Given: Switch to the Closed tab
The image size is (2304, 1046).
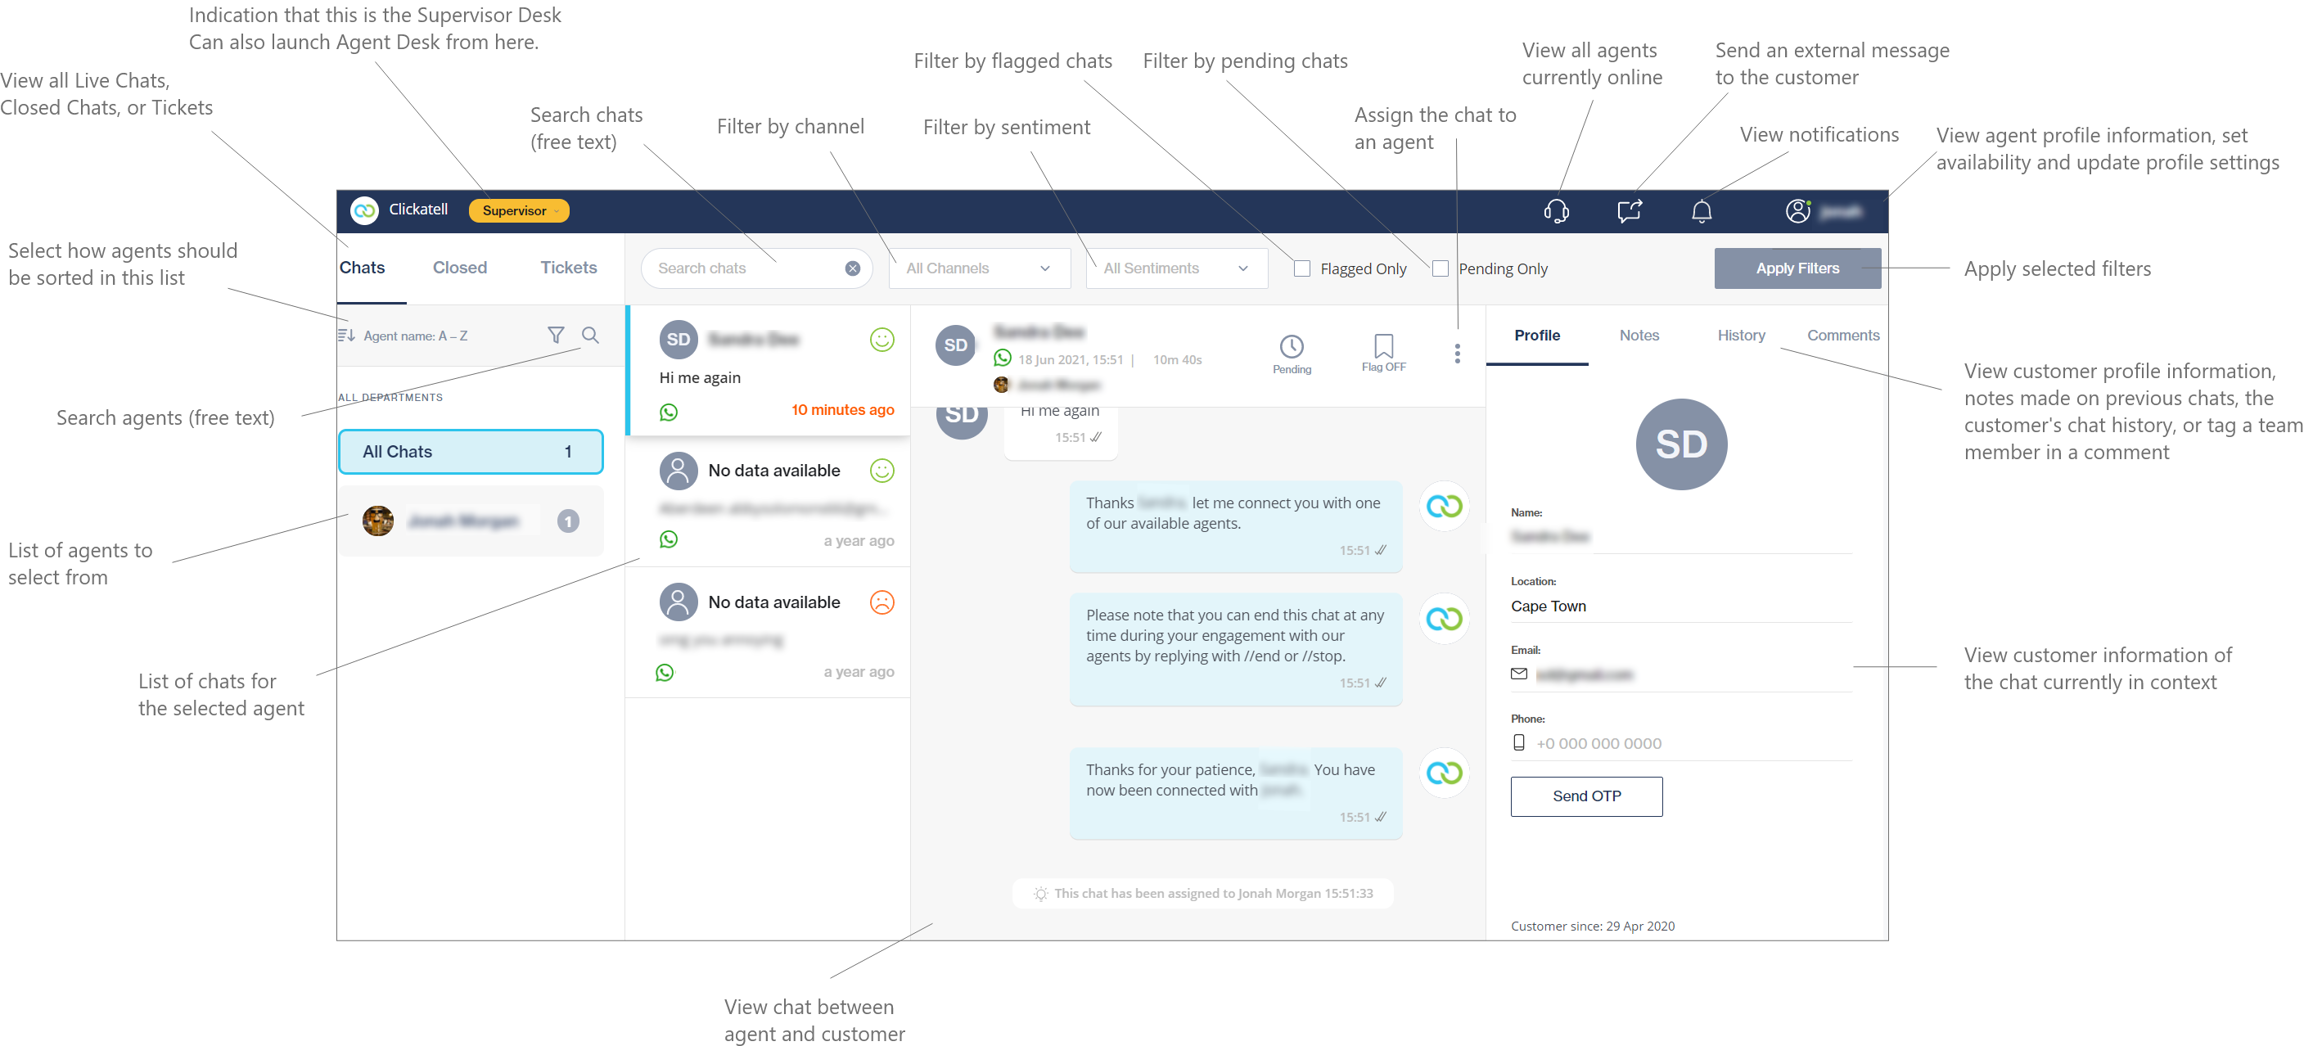Looking at the screenshot, I should [460, 268].
